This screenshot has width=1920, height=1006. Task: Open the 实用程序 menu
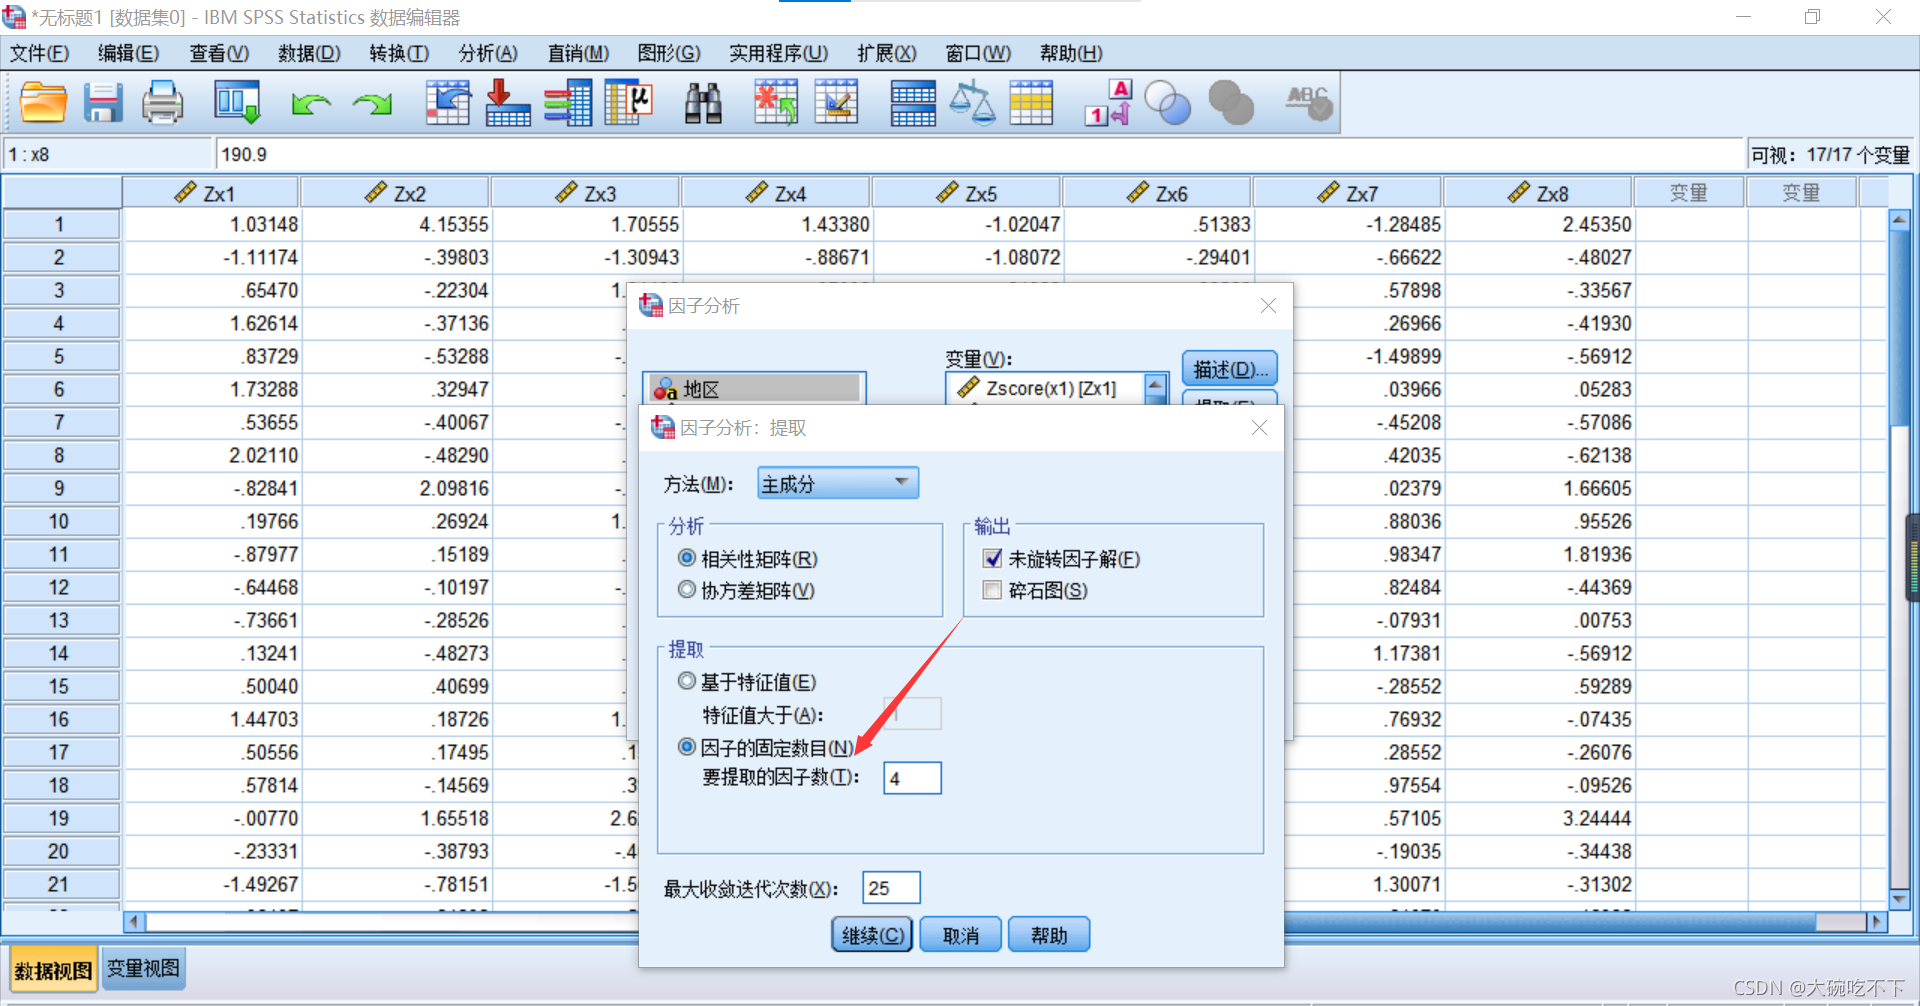[778, 53]
